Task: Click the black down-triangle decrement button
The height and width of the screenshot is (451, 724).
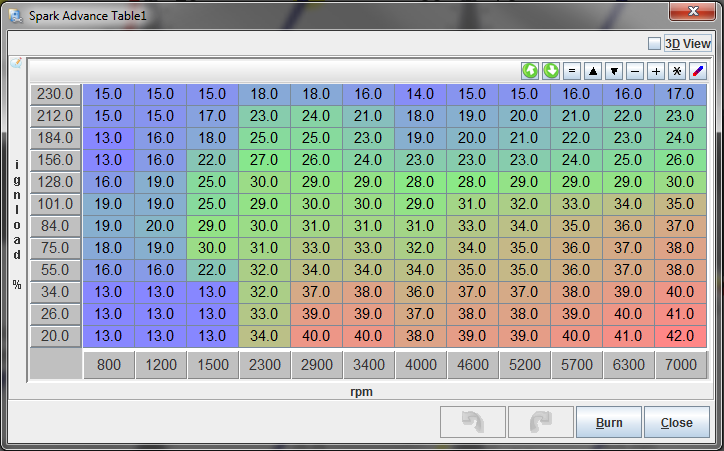Action: [x=614, y=71]
